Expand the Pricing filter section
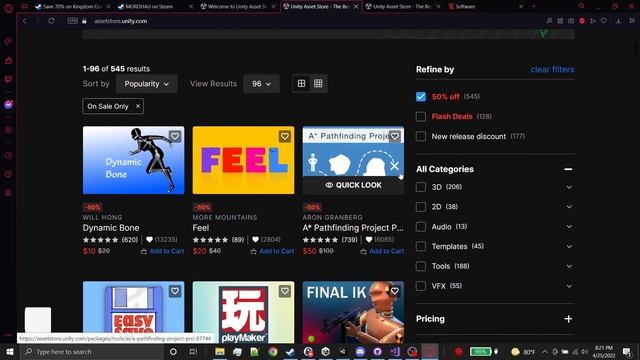Viewport: 640px width, 360px height. tap(568, 319)
